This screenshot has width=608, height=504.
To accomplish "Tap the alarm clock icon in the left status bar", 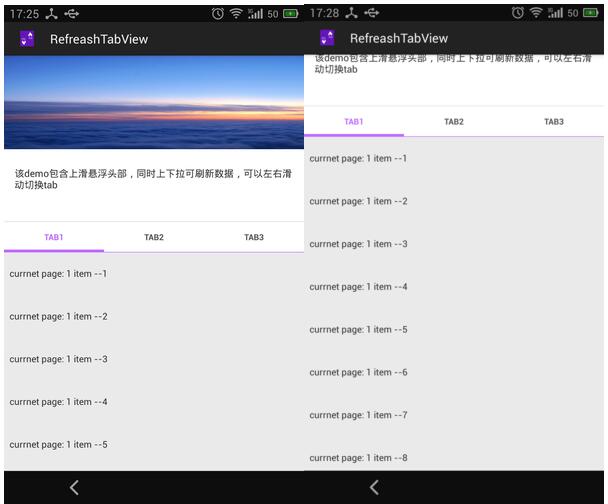I will (x=218, y=14).
